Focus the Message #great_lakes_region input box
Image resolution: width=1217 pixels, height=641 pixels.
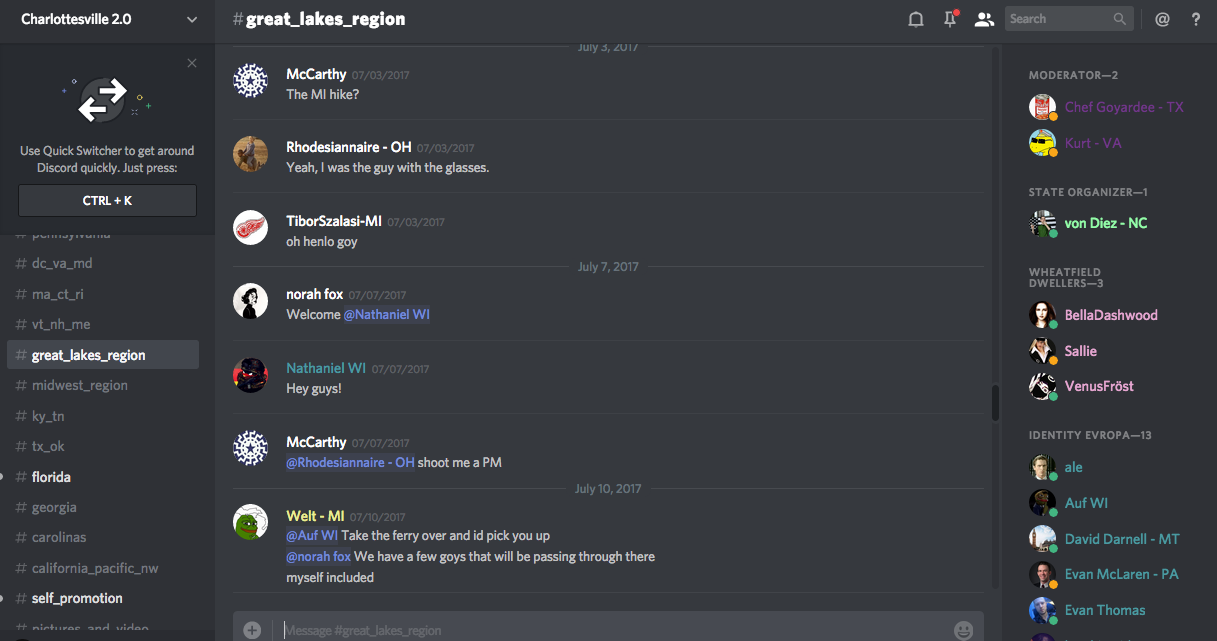(x=610, y=630)
